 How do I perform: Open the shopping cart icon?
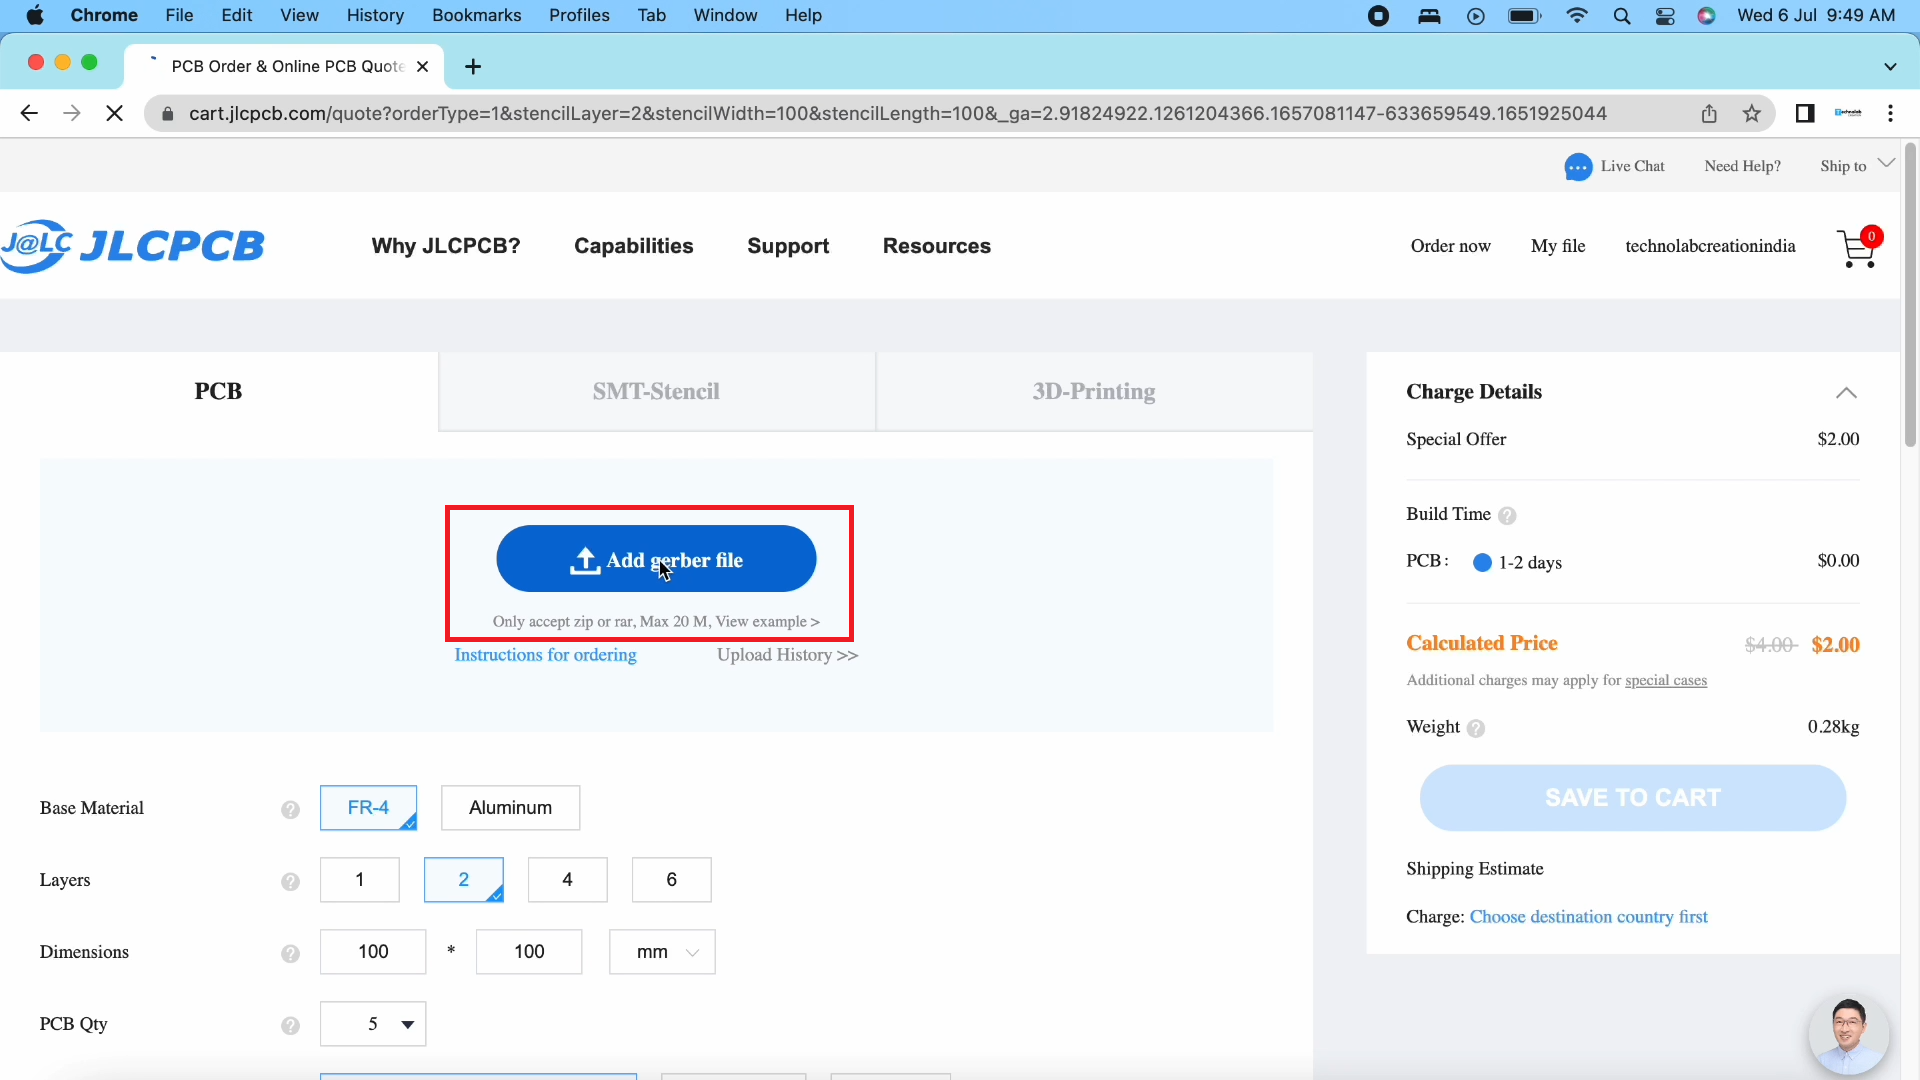(1858, 247)
